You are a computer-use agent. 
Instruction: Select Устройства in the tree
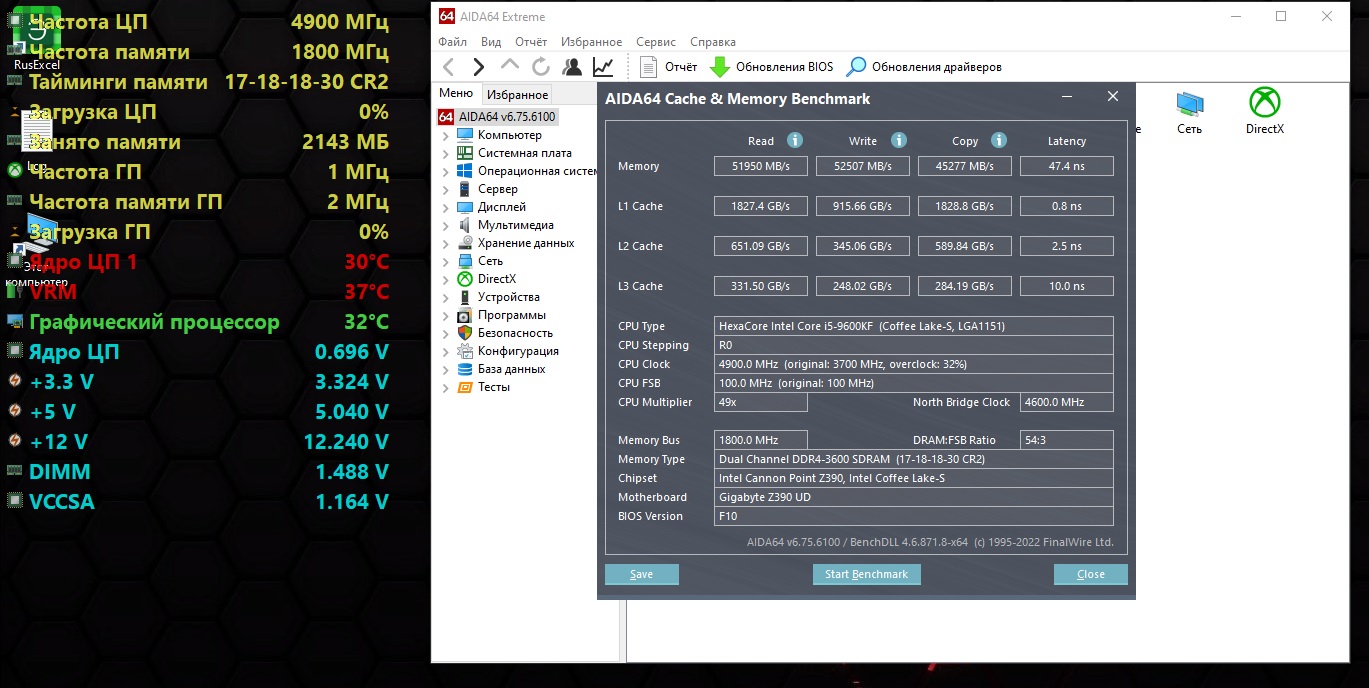pos(508,297)
